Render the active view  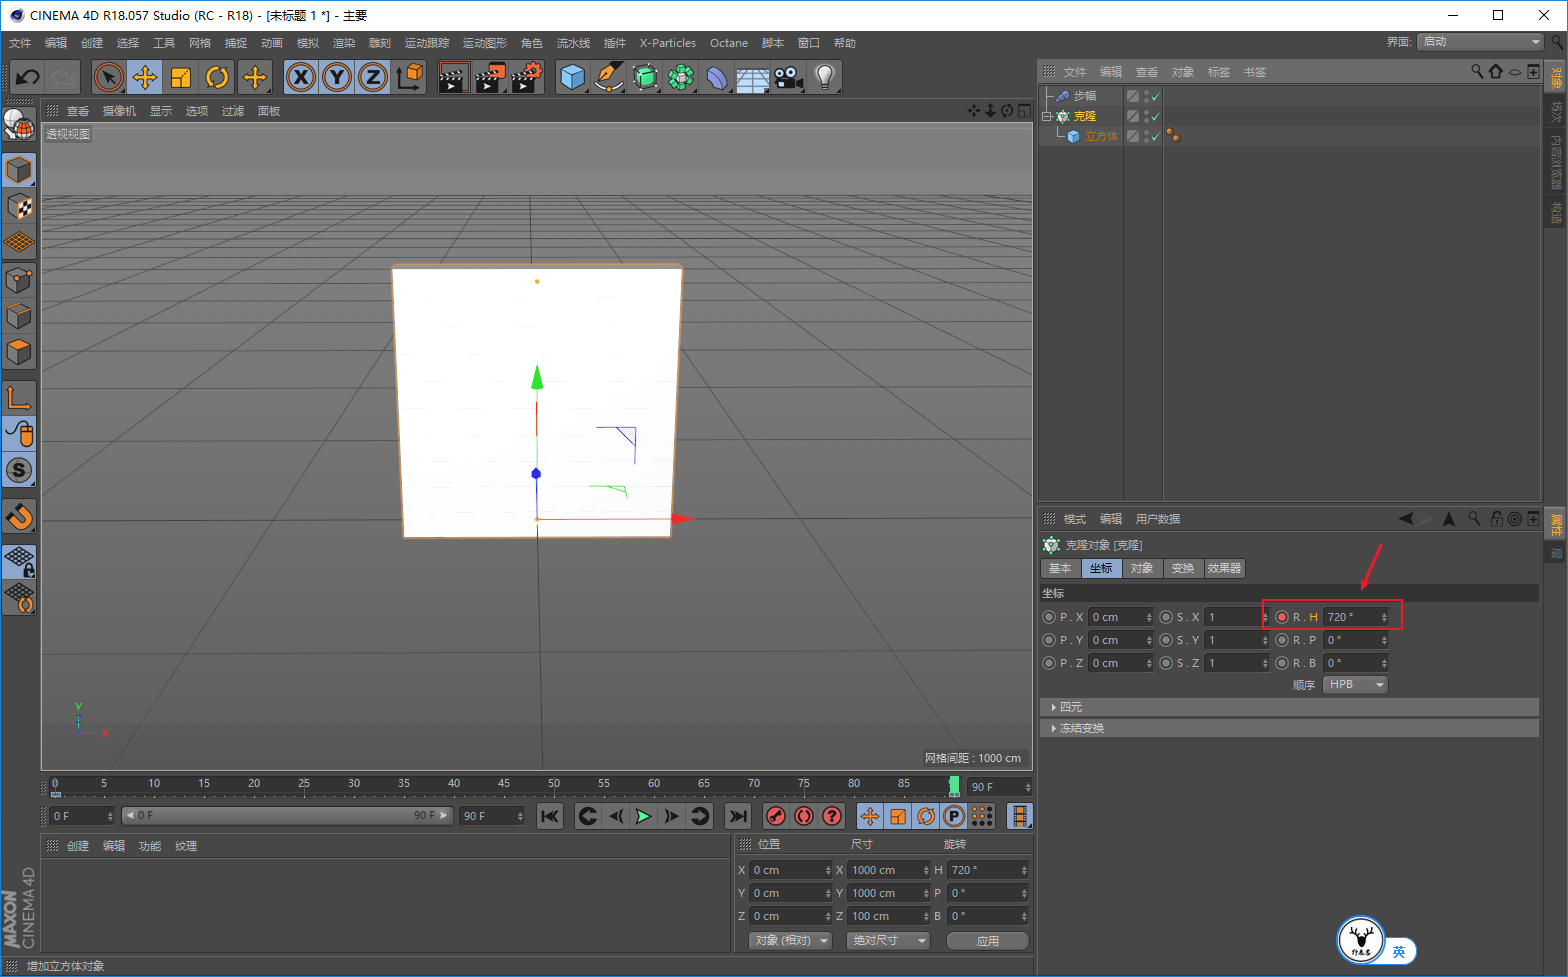pos(454,77)
